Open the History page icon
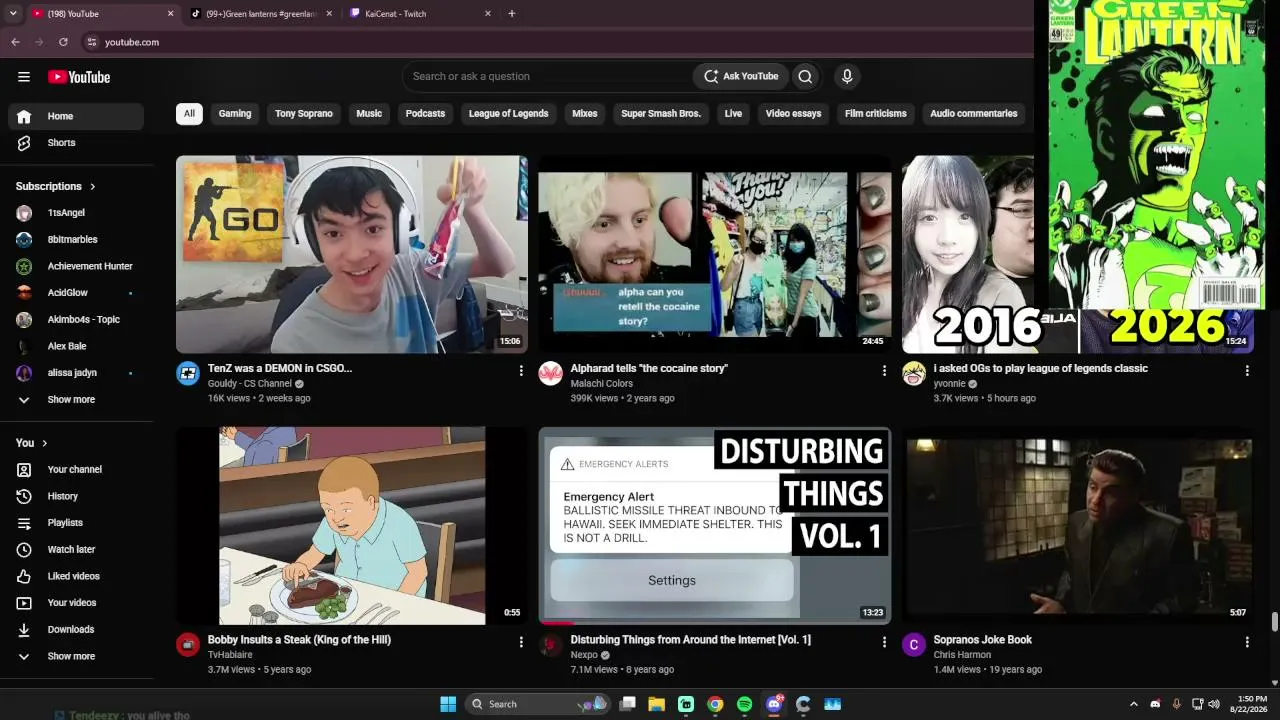1280x720 pixels. [x=24, y=496]
